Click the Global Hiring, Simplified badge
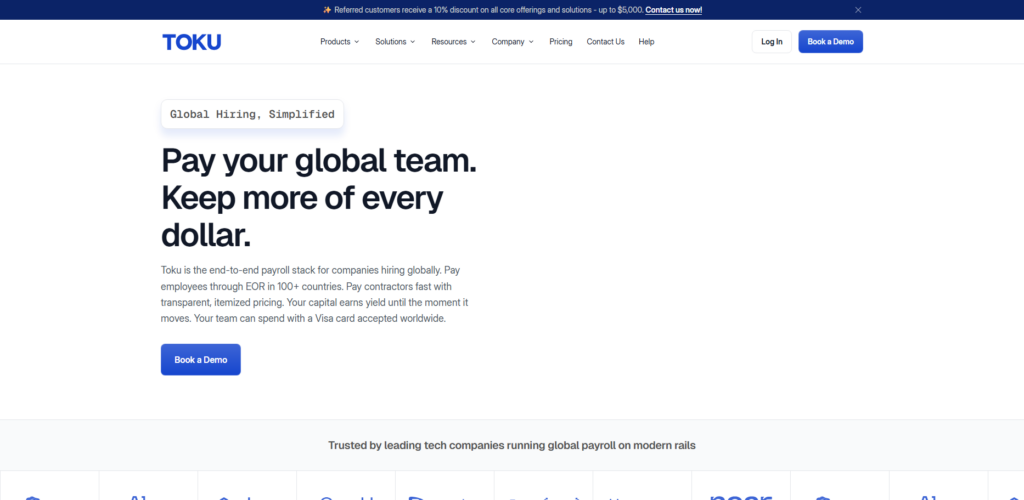 [x=252, y=114]
